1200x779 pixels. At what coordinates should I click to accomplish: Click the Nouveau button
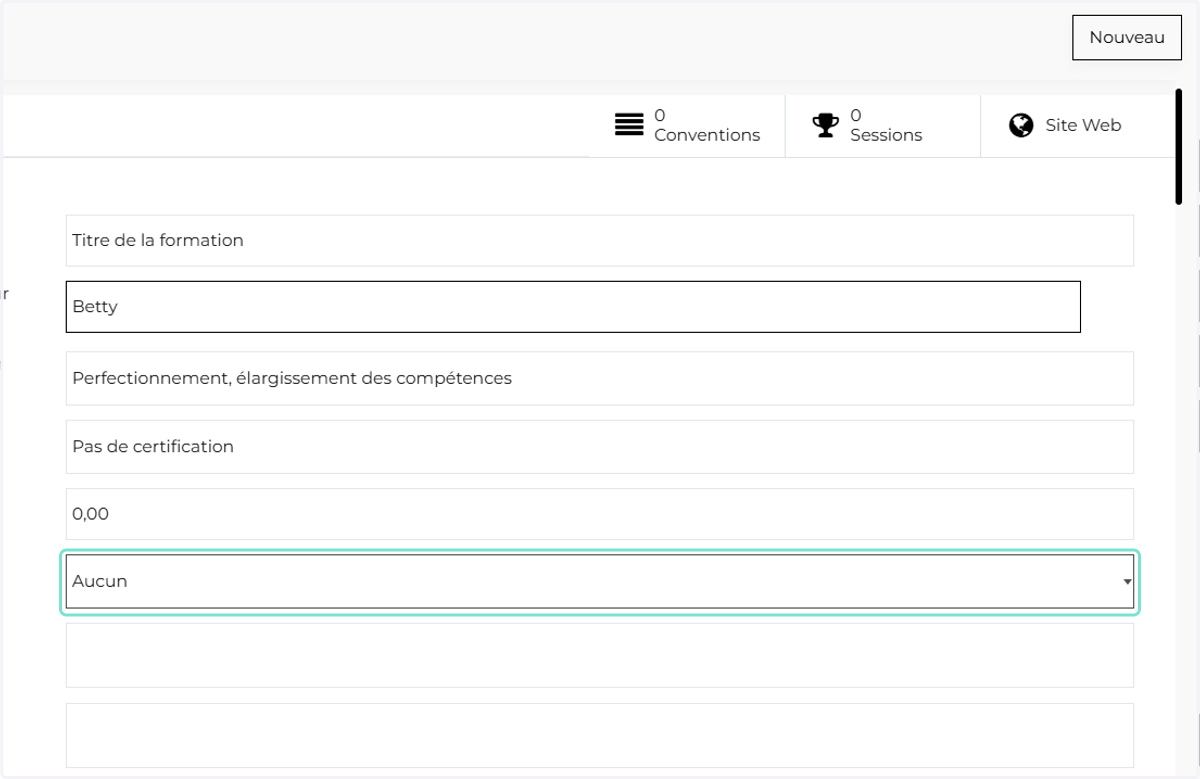tap(1127, 38)
